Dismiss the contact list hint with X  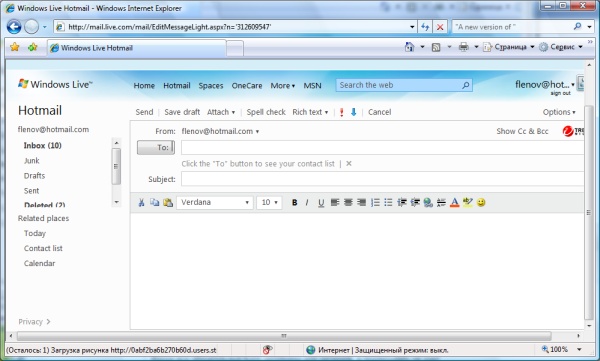pyautogui.click(x=349, y=163)
